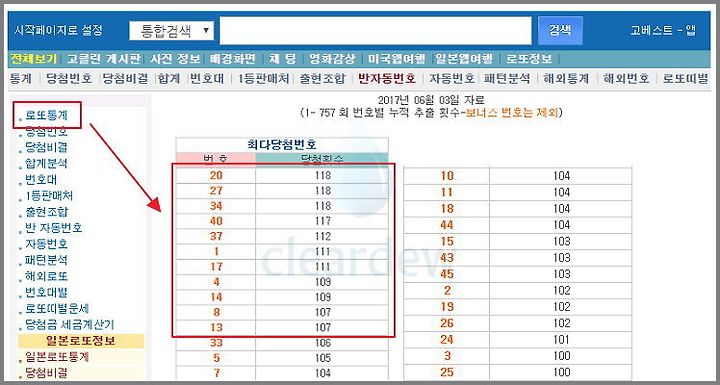Open 당첨금 세금계산기 in the left sidebar
The height and width of the screenshot is (385, 720).
coord(69,325)
